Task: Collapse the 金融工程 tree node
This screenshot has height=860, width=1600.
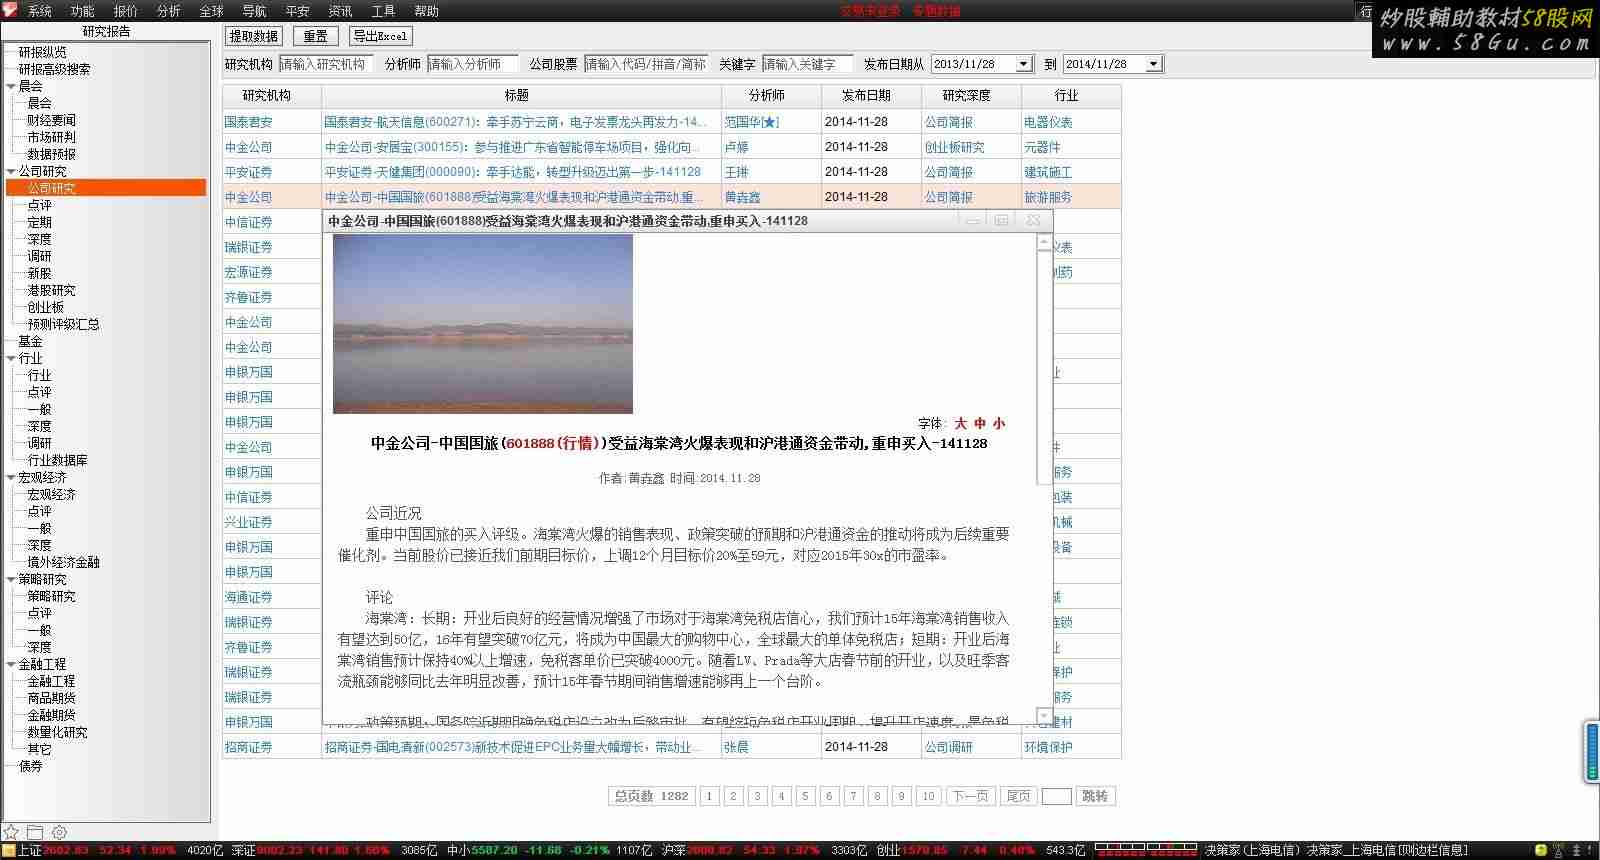Action: 11,664
